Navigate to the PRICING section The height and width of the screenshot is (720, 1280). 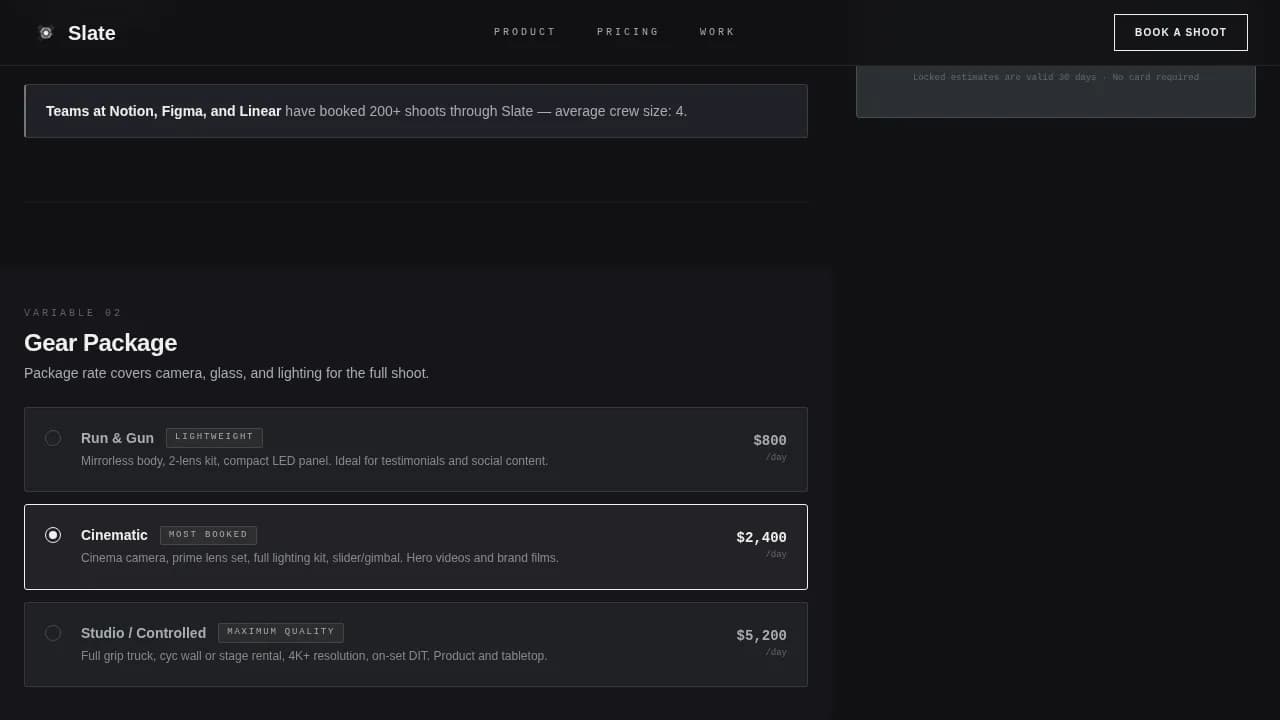pos(628,31)
